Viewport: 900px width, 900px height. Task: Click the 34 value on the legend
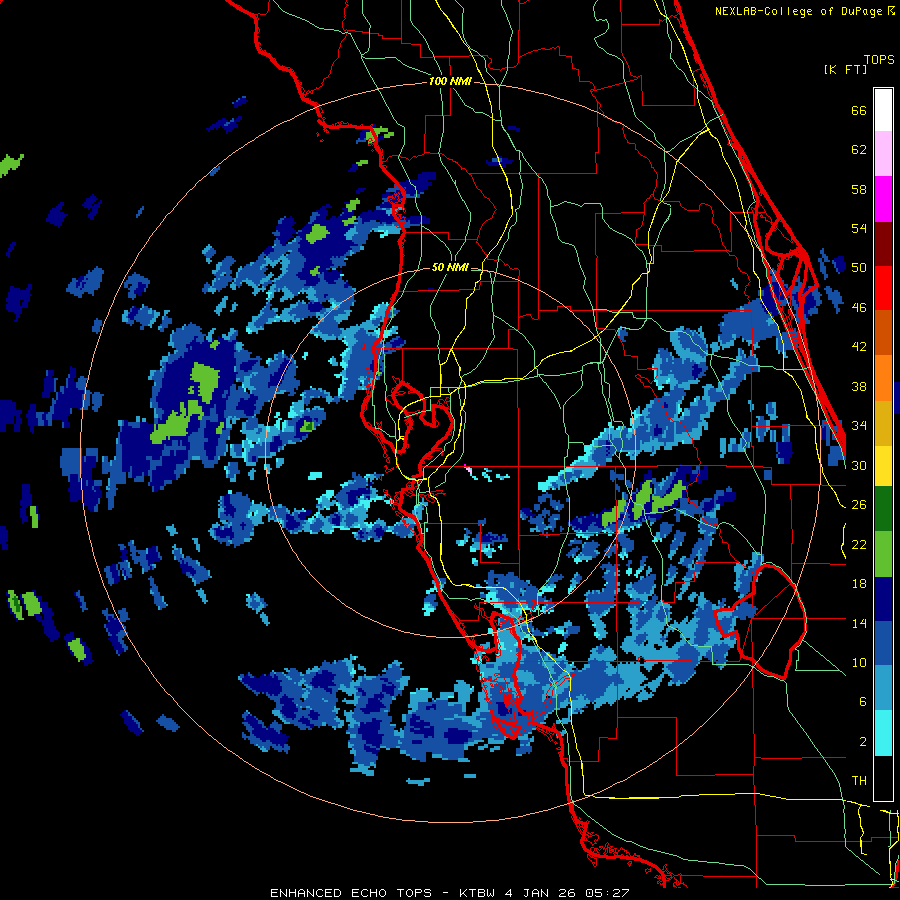tap(859, 426)
